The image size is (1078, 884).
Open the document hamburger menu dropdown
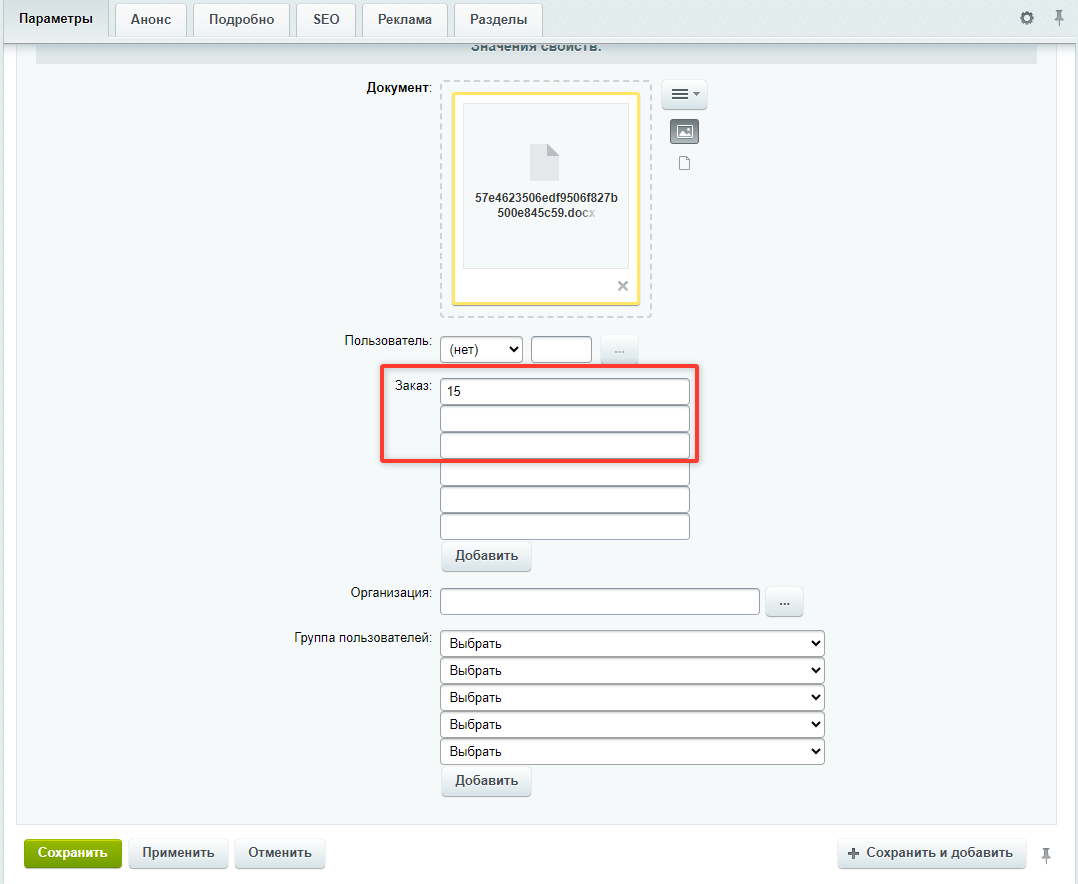coord(684,94)
